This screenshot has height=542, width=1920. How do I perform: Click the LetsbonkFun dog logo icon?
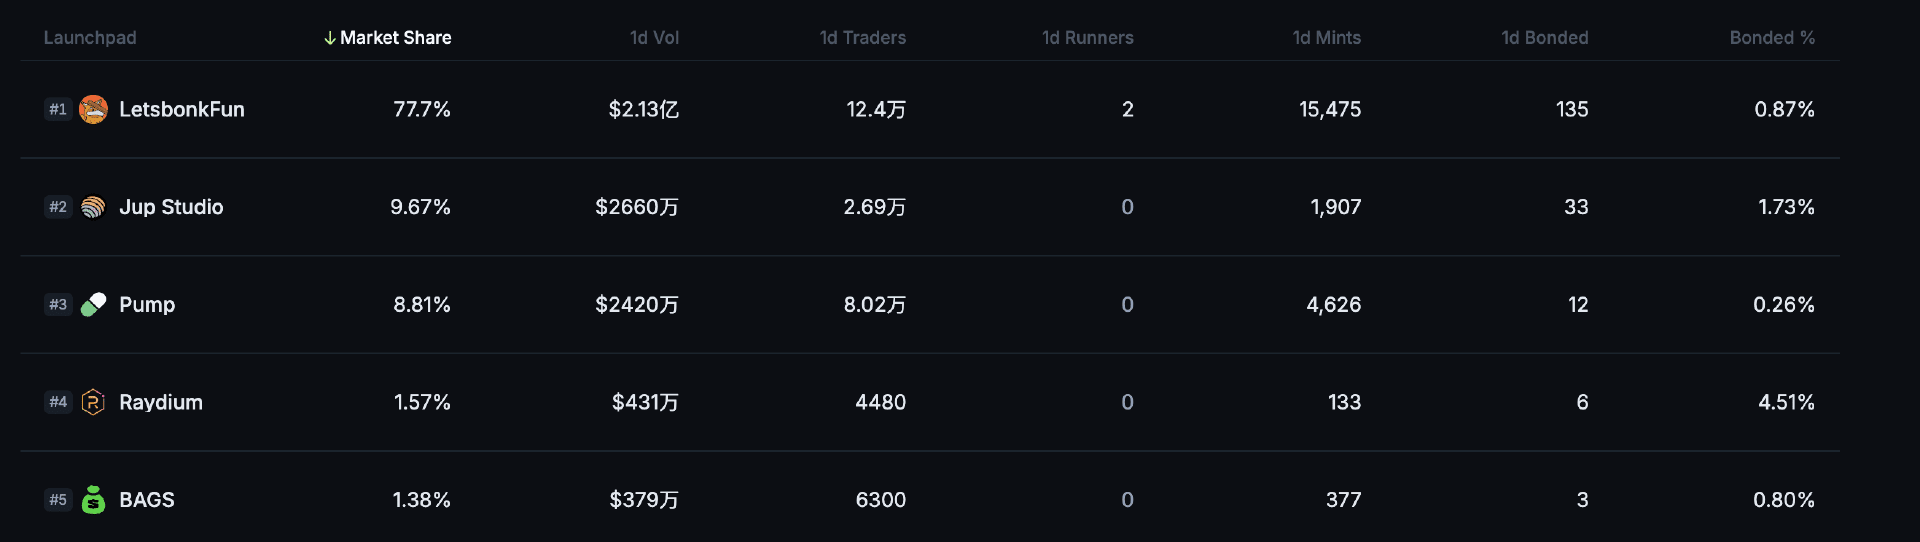[93, 109]
